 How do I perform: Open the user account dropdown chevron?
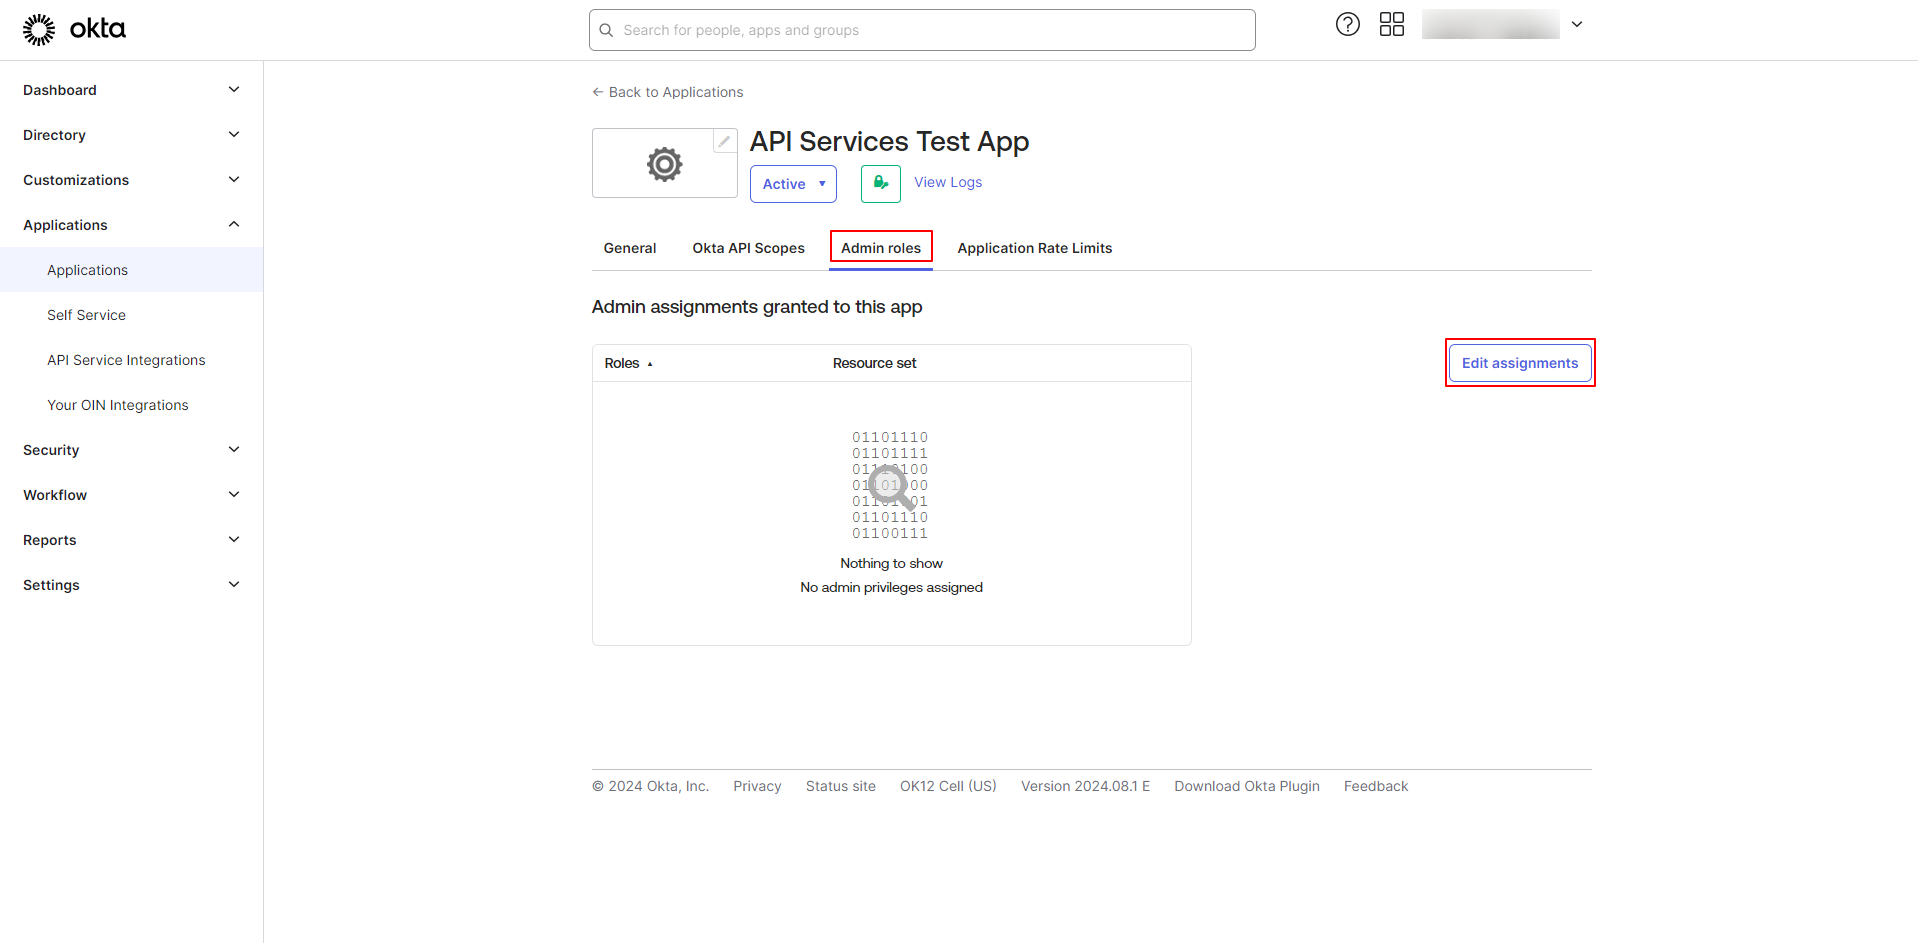click(1577, 24)
